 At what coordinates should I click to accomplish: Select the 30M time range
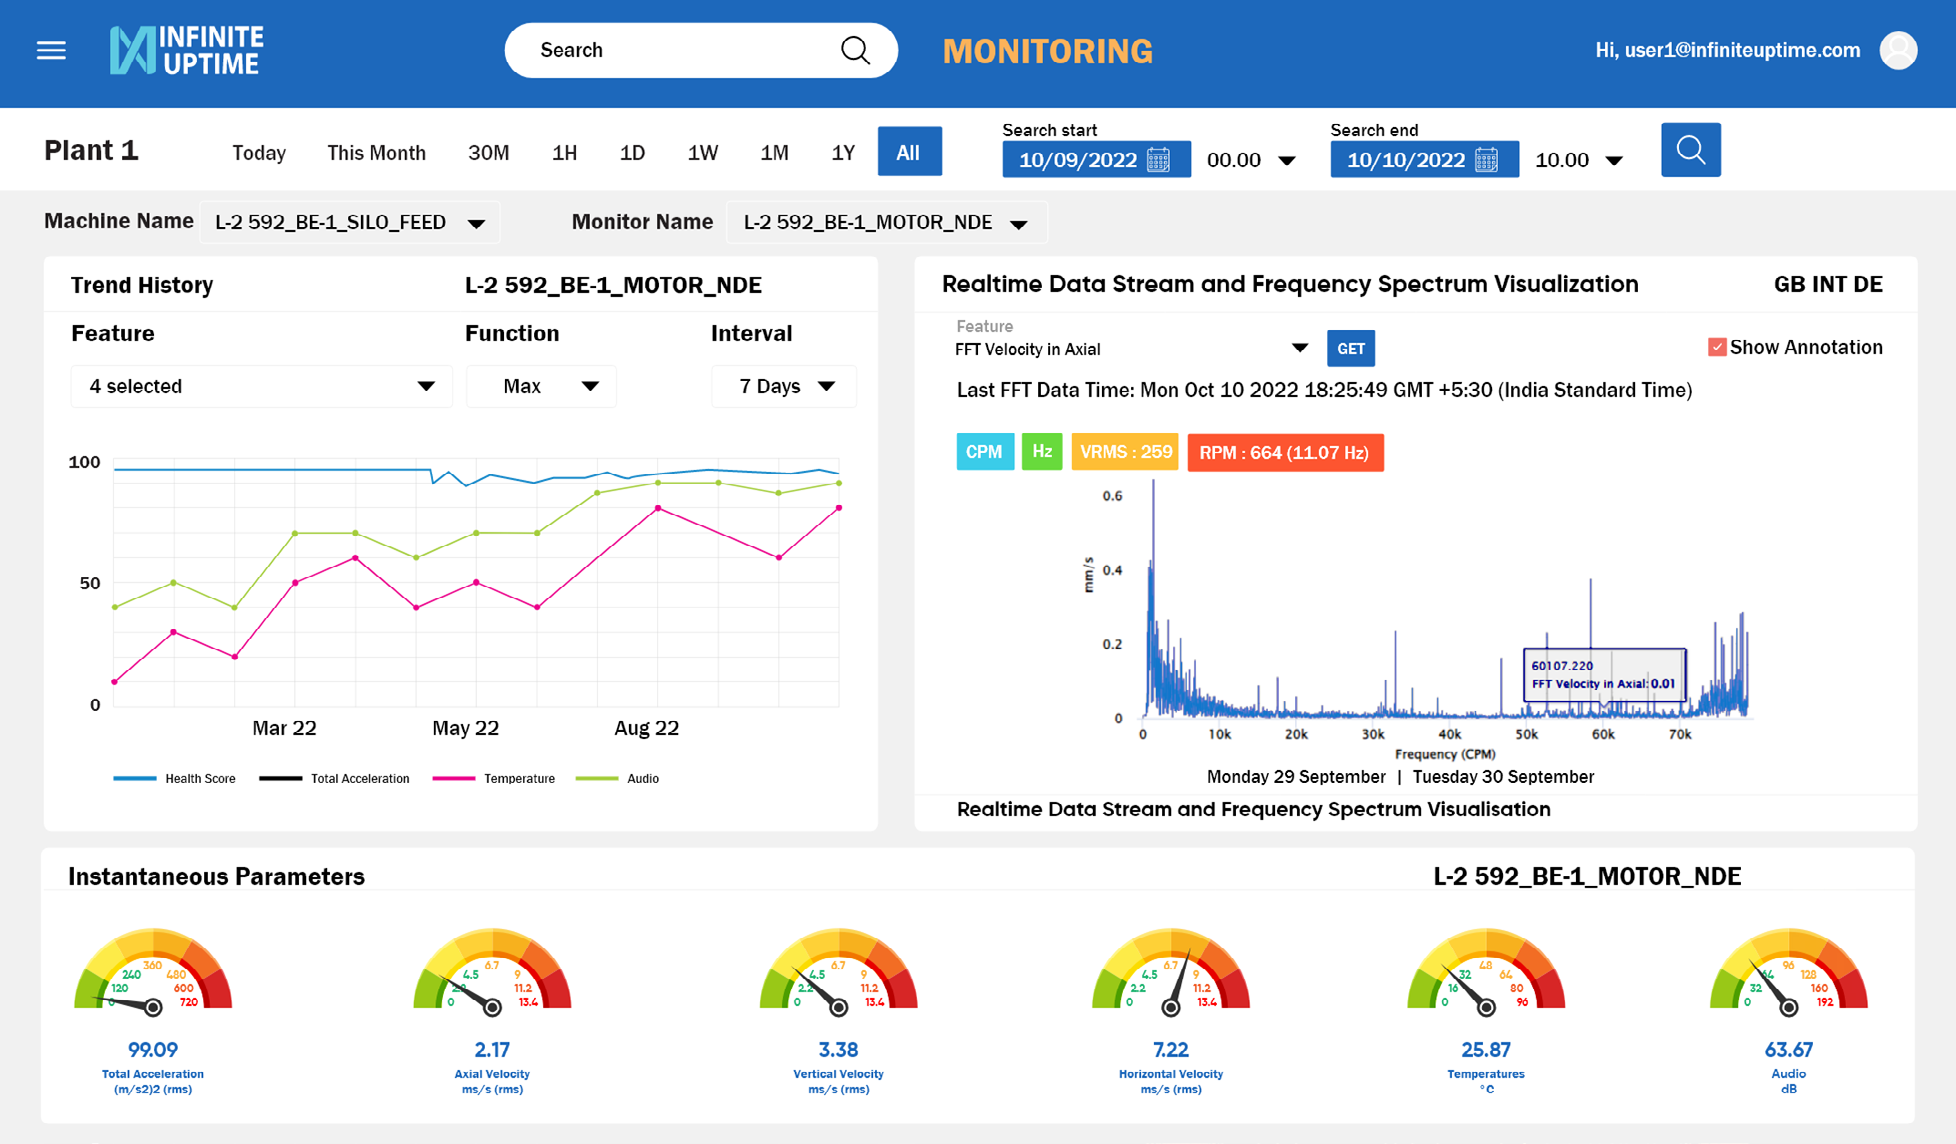489,152
